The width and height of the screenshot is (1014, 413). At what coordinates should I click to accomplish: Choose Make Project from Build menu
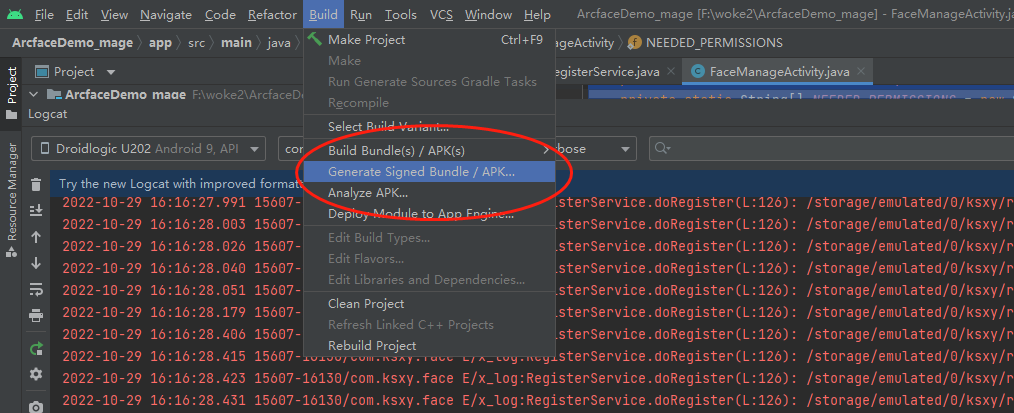(429, 39)
